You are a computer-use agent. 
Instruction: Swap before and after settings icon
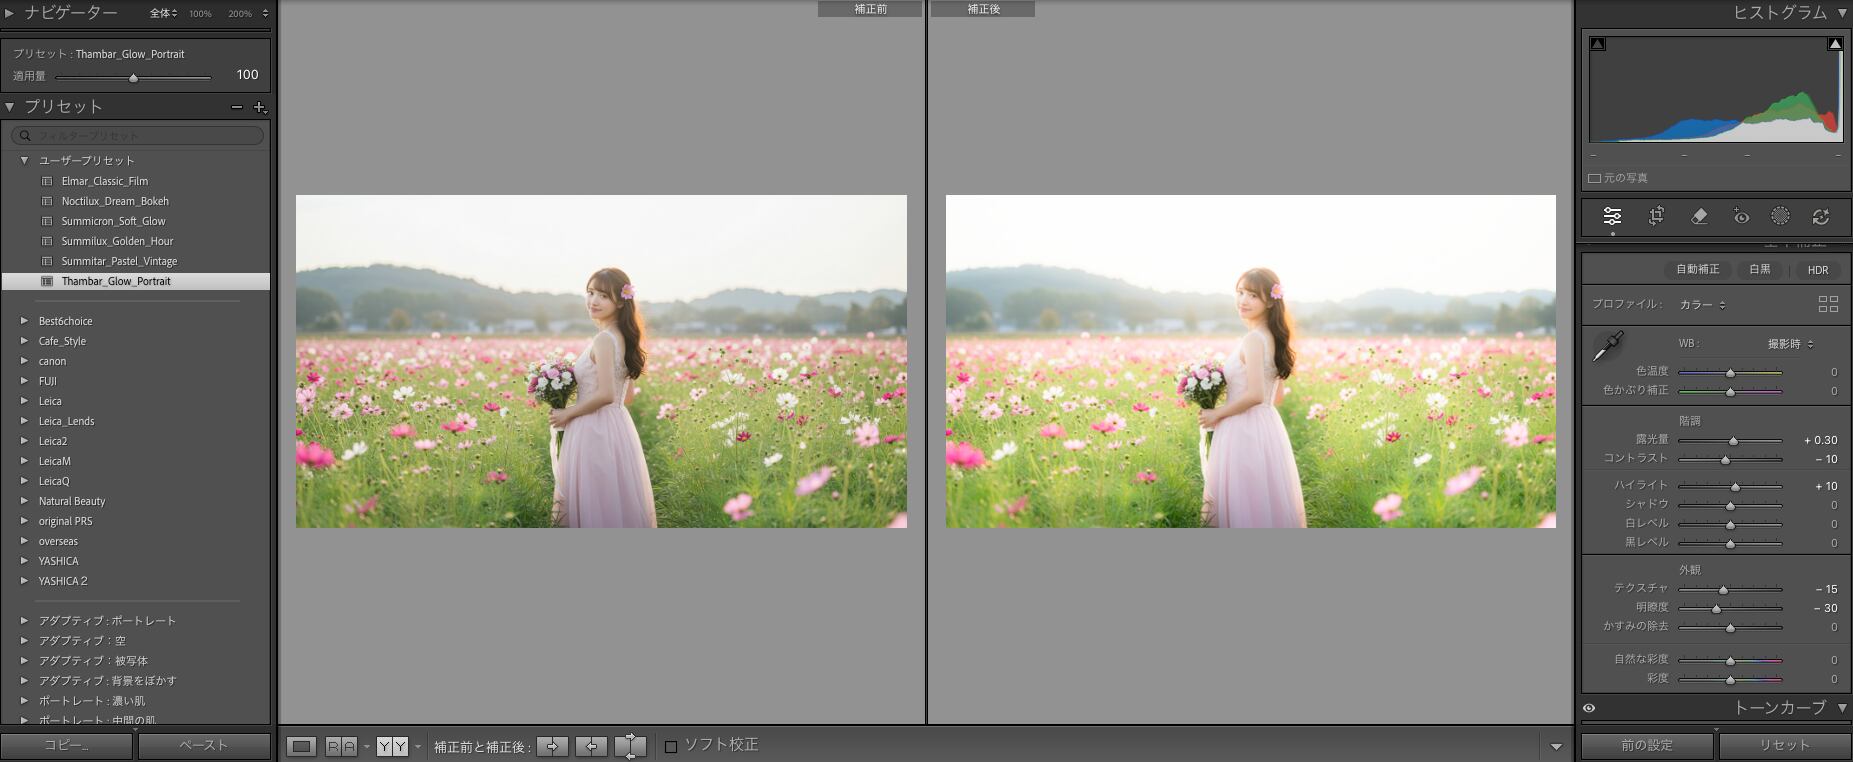[630, 746]
